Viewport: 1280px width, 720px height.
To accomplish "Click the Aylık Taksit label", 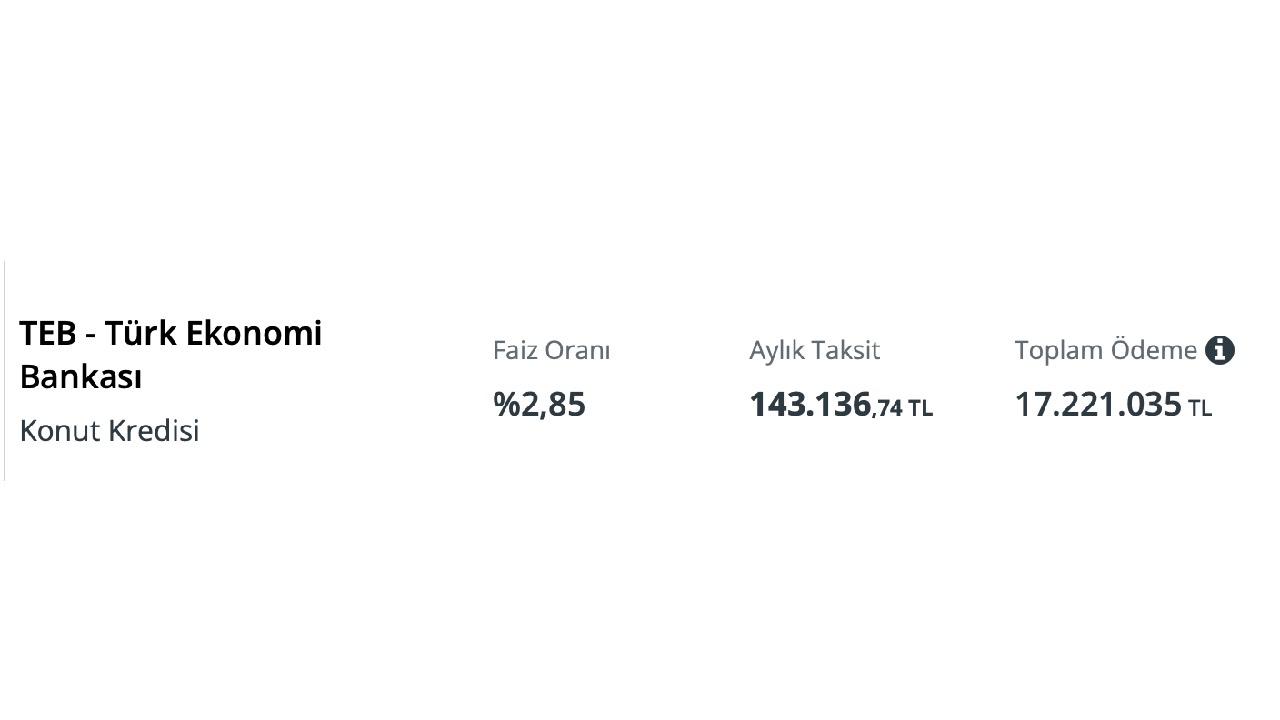I will [814, 351].
